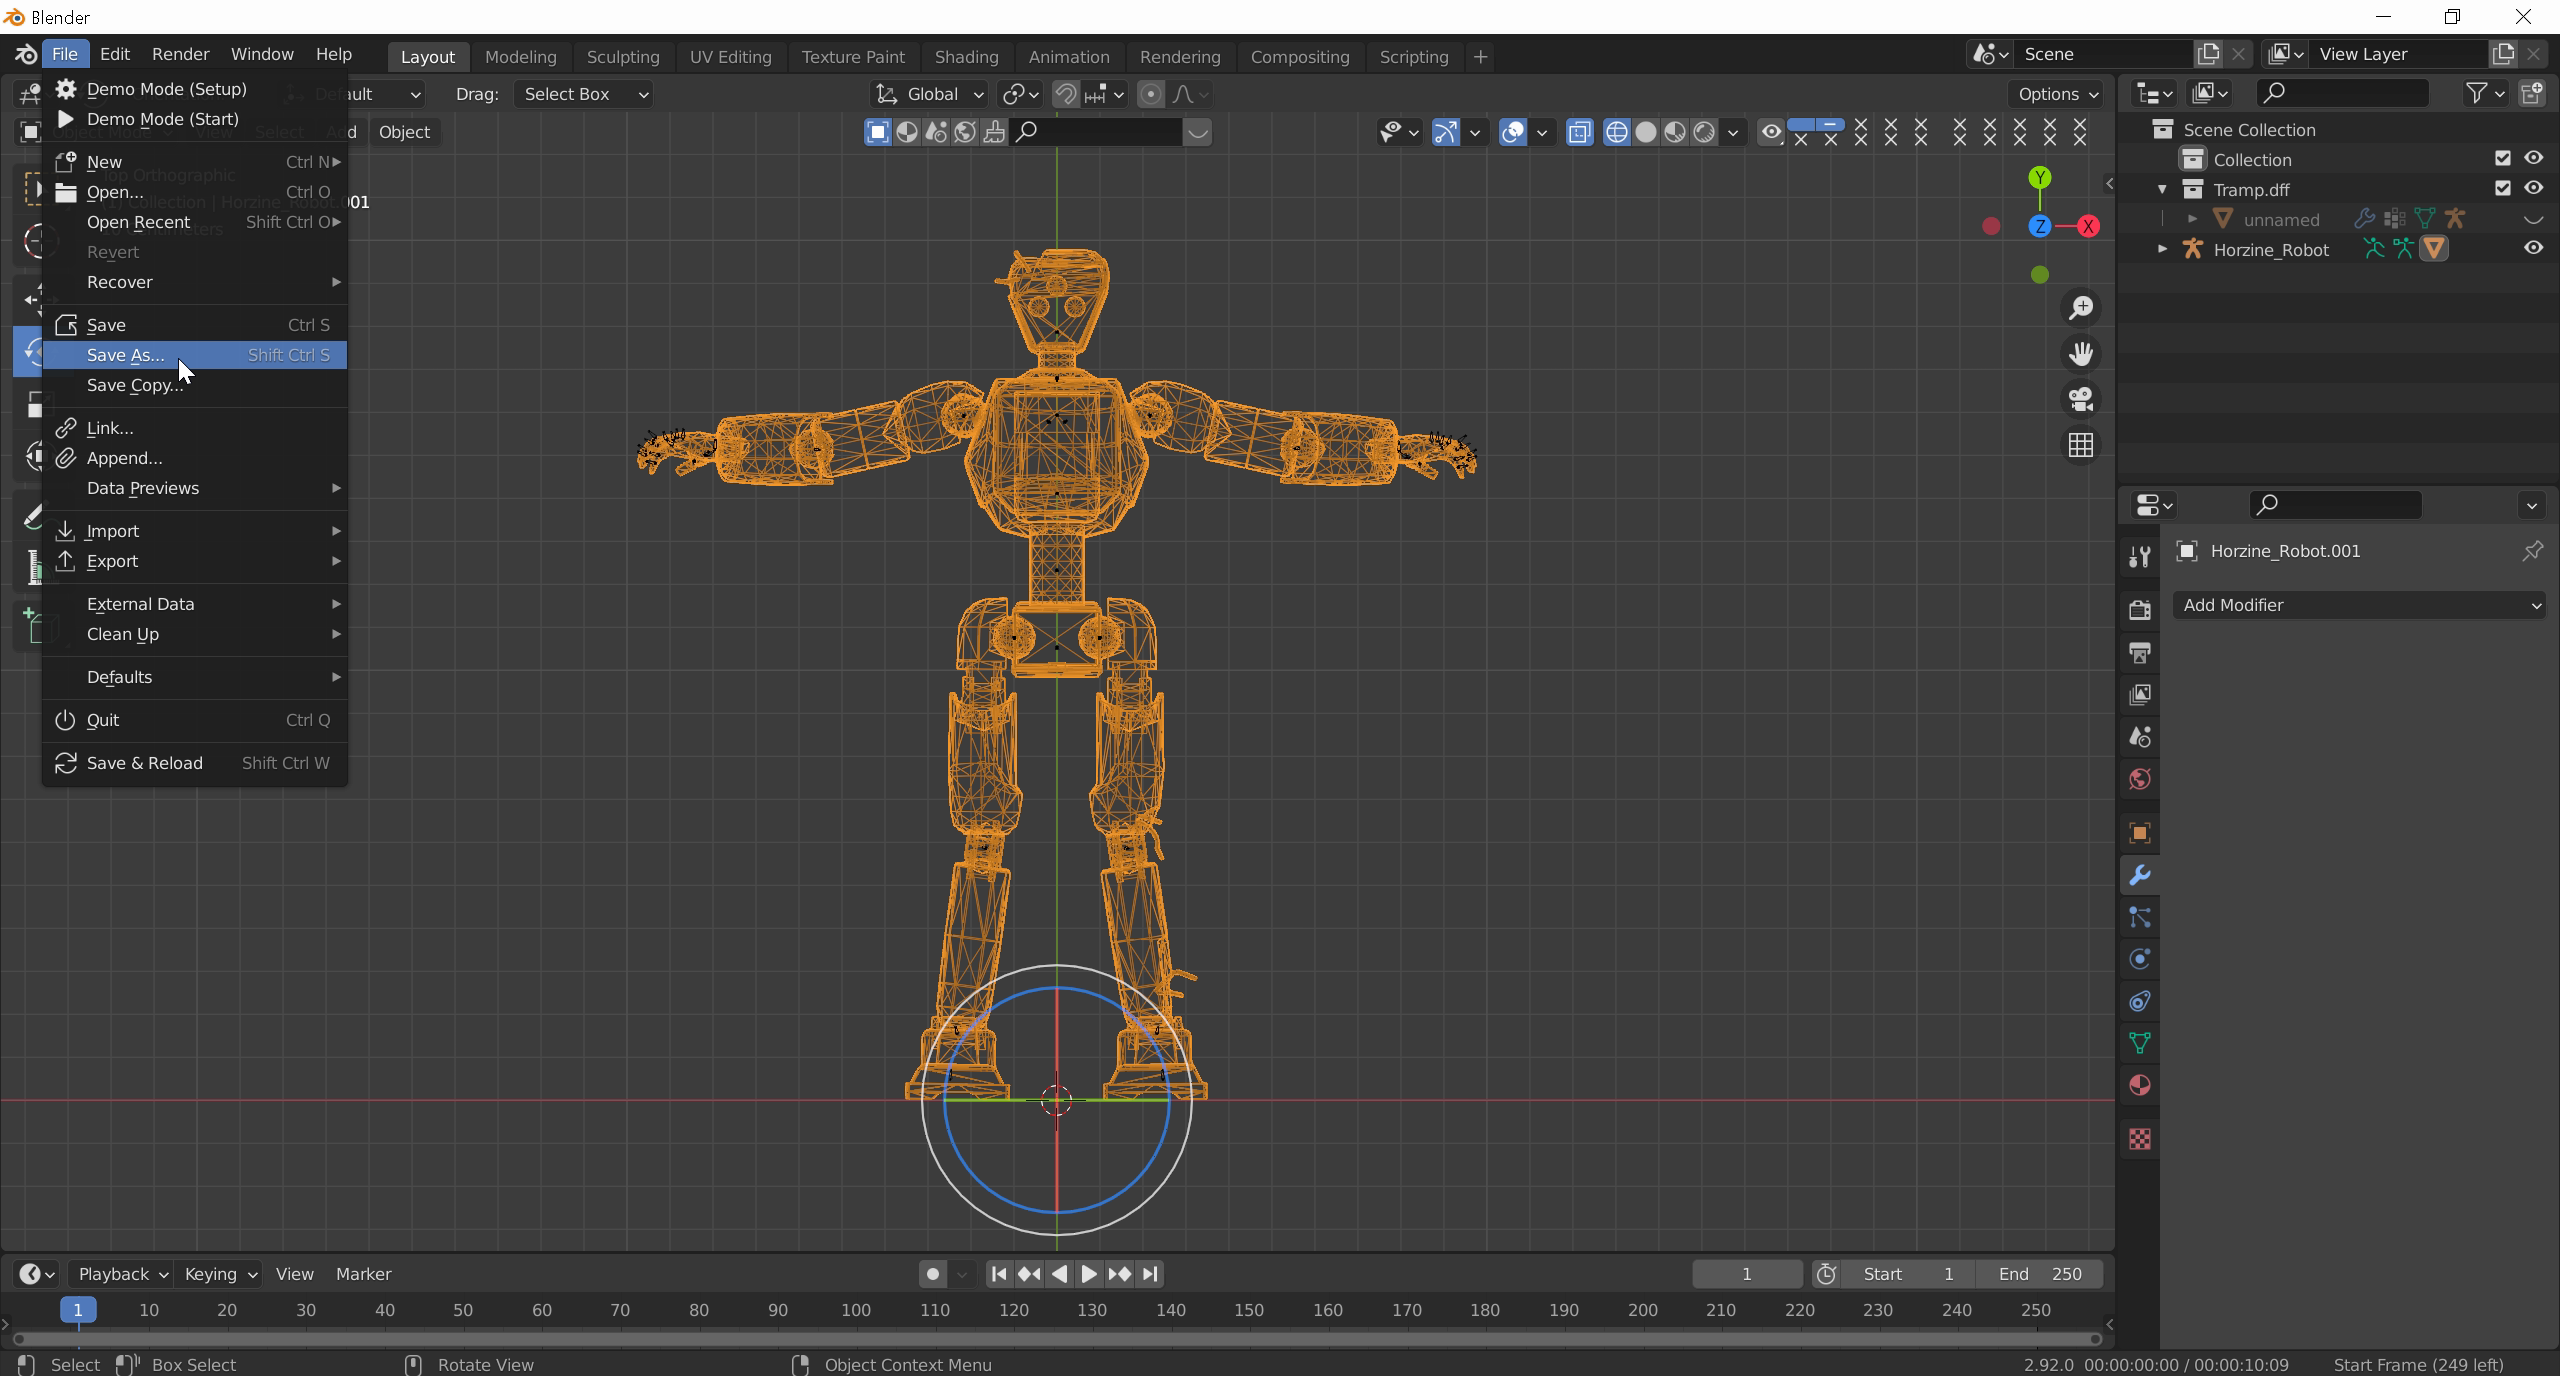Open the Add Modifier dropdown

[x=2359, y=605]
